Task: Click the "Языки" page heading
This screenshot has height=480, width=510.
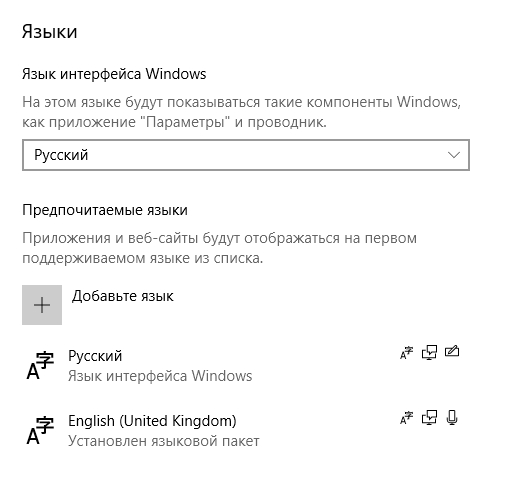Action: 50,32
